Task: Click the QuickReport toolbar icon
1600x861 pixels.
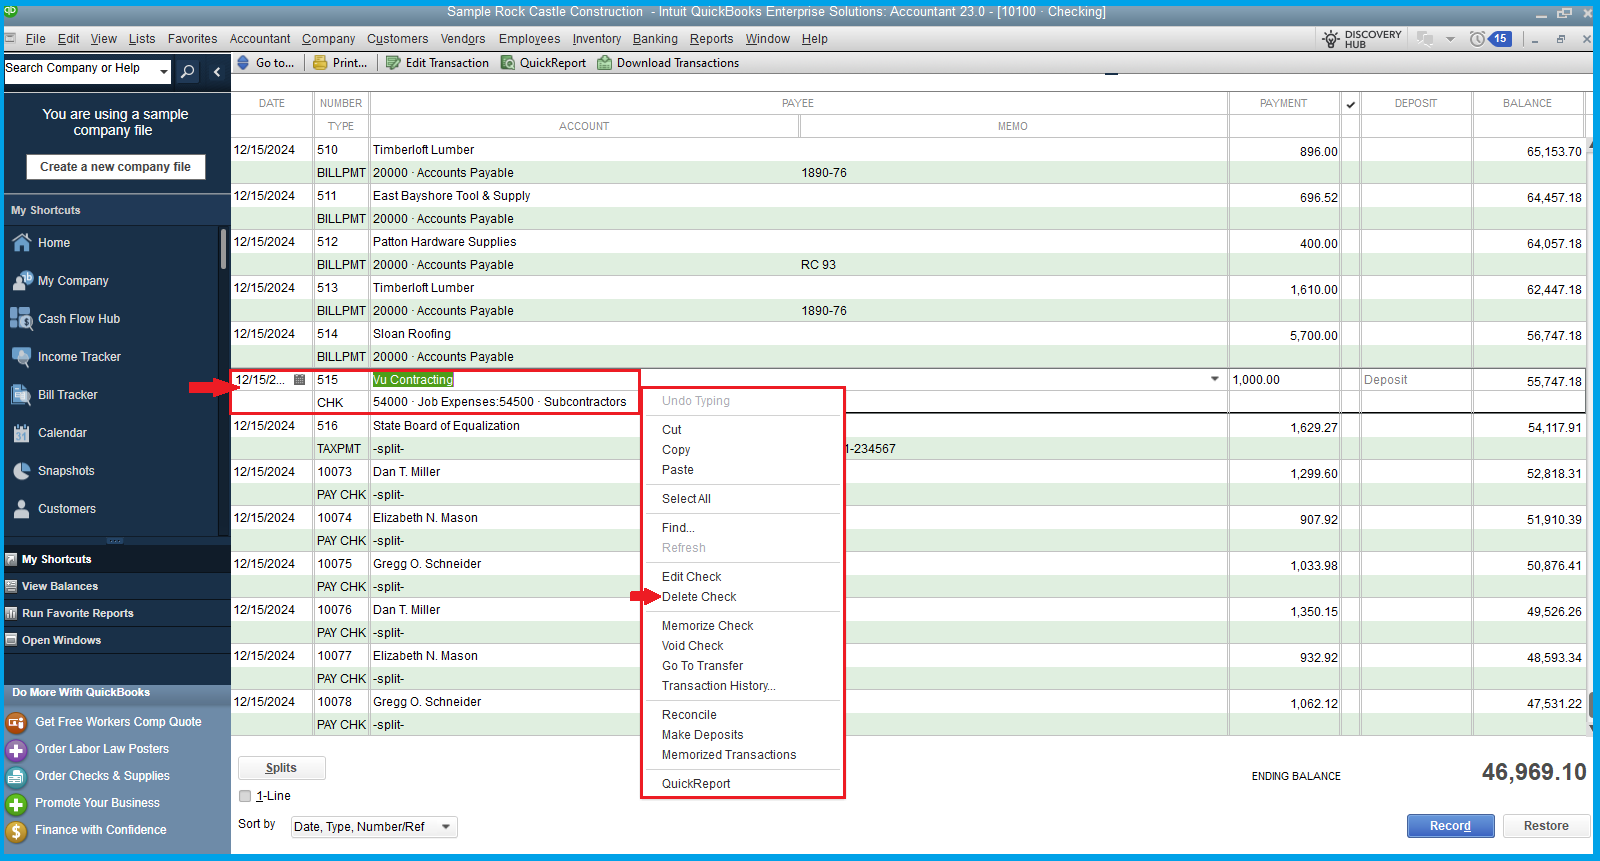Action: pyautogui.click(x=508, y=63)
